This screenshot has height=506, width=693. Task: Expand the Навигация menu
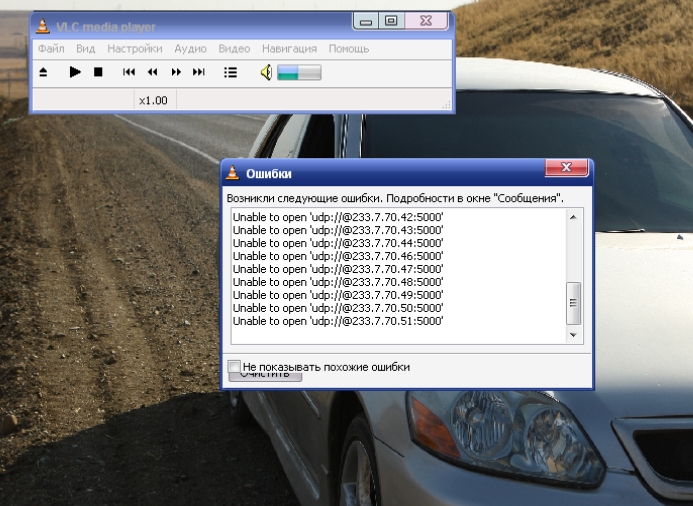(x=289, y=48)
